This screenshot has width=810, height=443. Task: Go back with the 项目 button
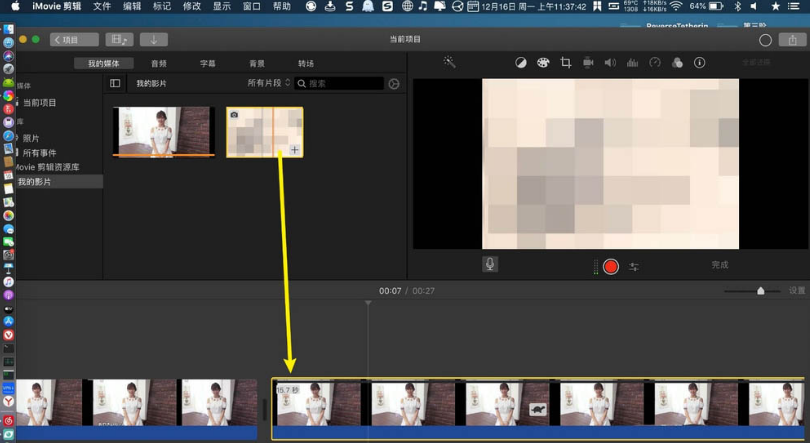74,40
